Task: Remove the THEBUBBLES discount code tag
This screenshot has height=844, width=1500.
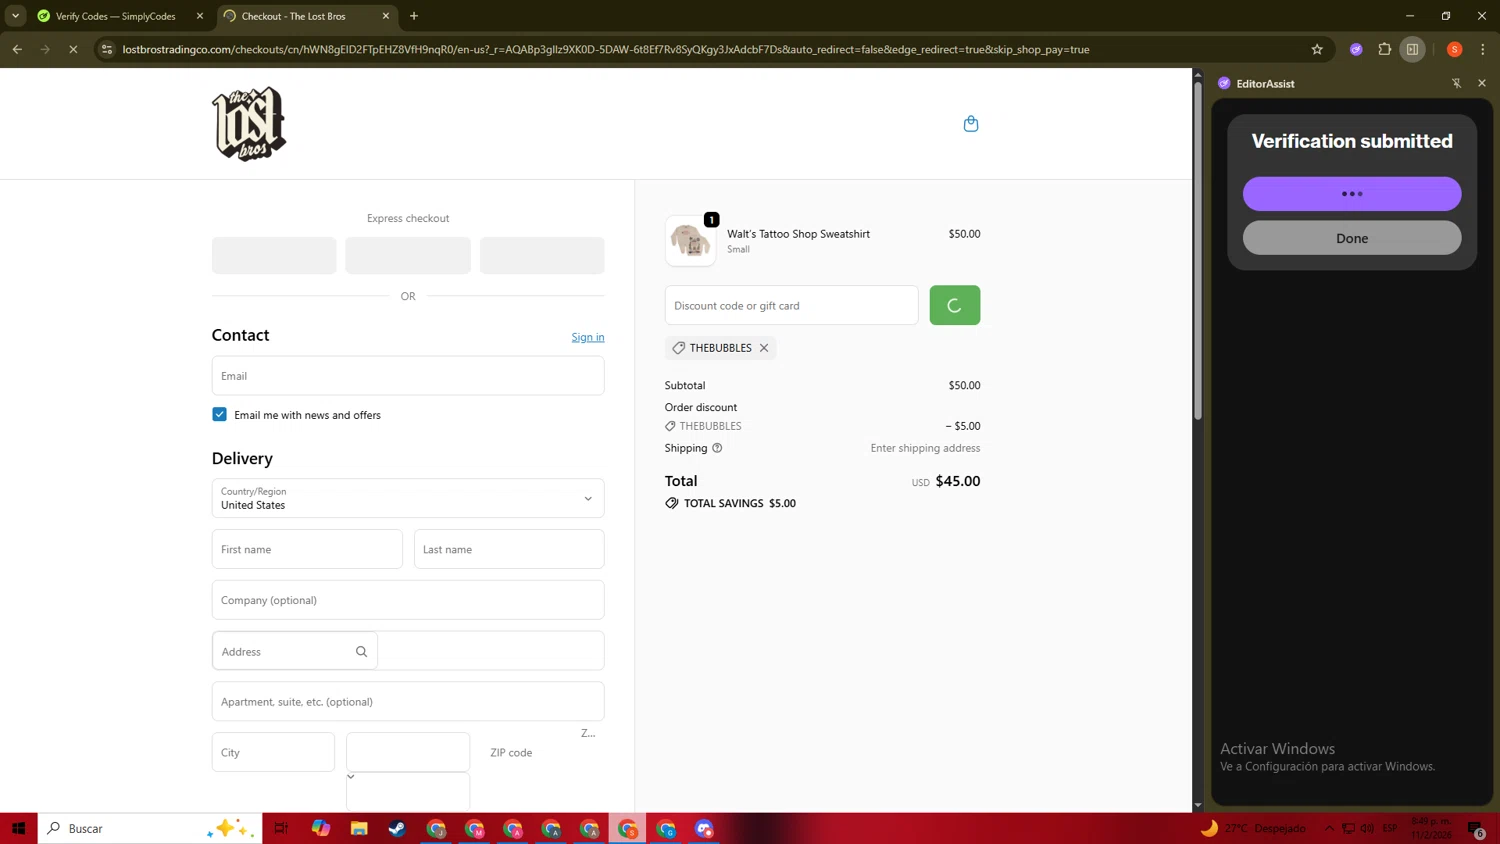Action: [764, 348]
